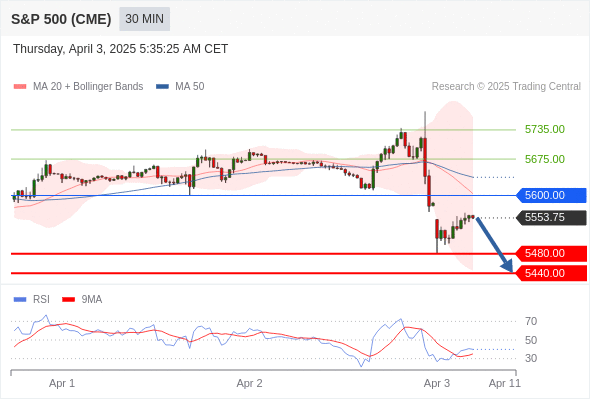
Task: Click the 5553.75 current price tag
Action: tap(551, 217)
